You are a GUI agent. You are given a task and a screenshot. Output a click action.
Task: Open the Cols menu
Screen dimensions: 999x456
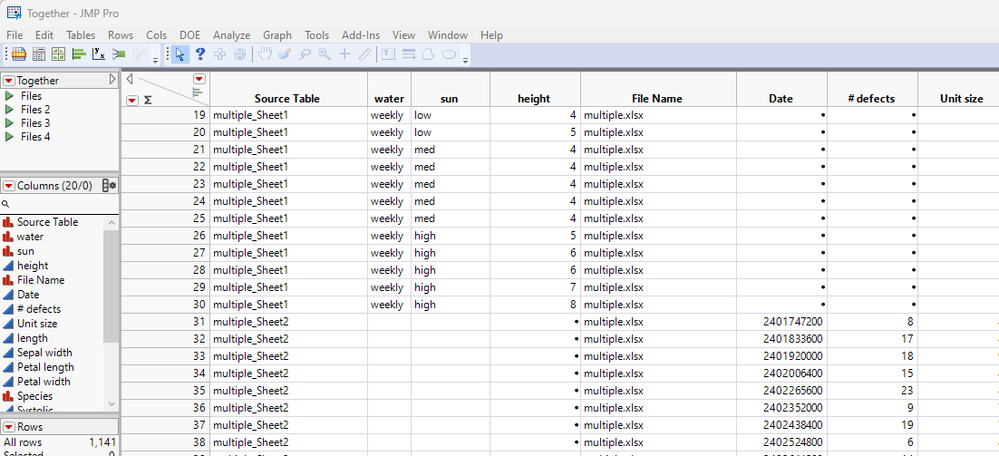pyautogui.click(x=156, y=35)
